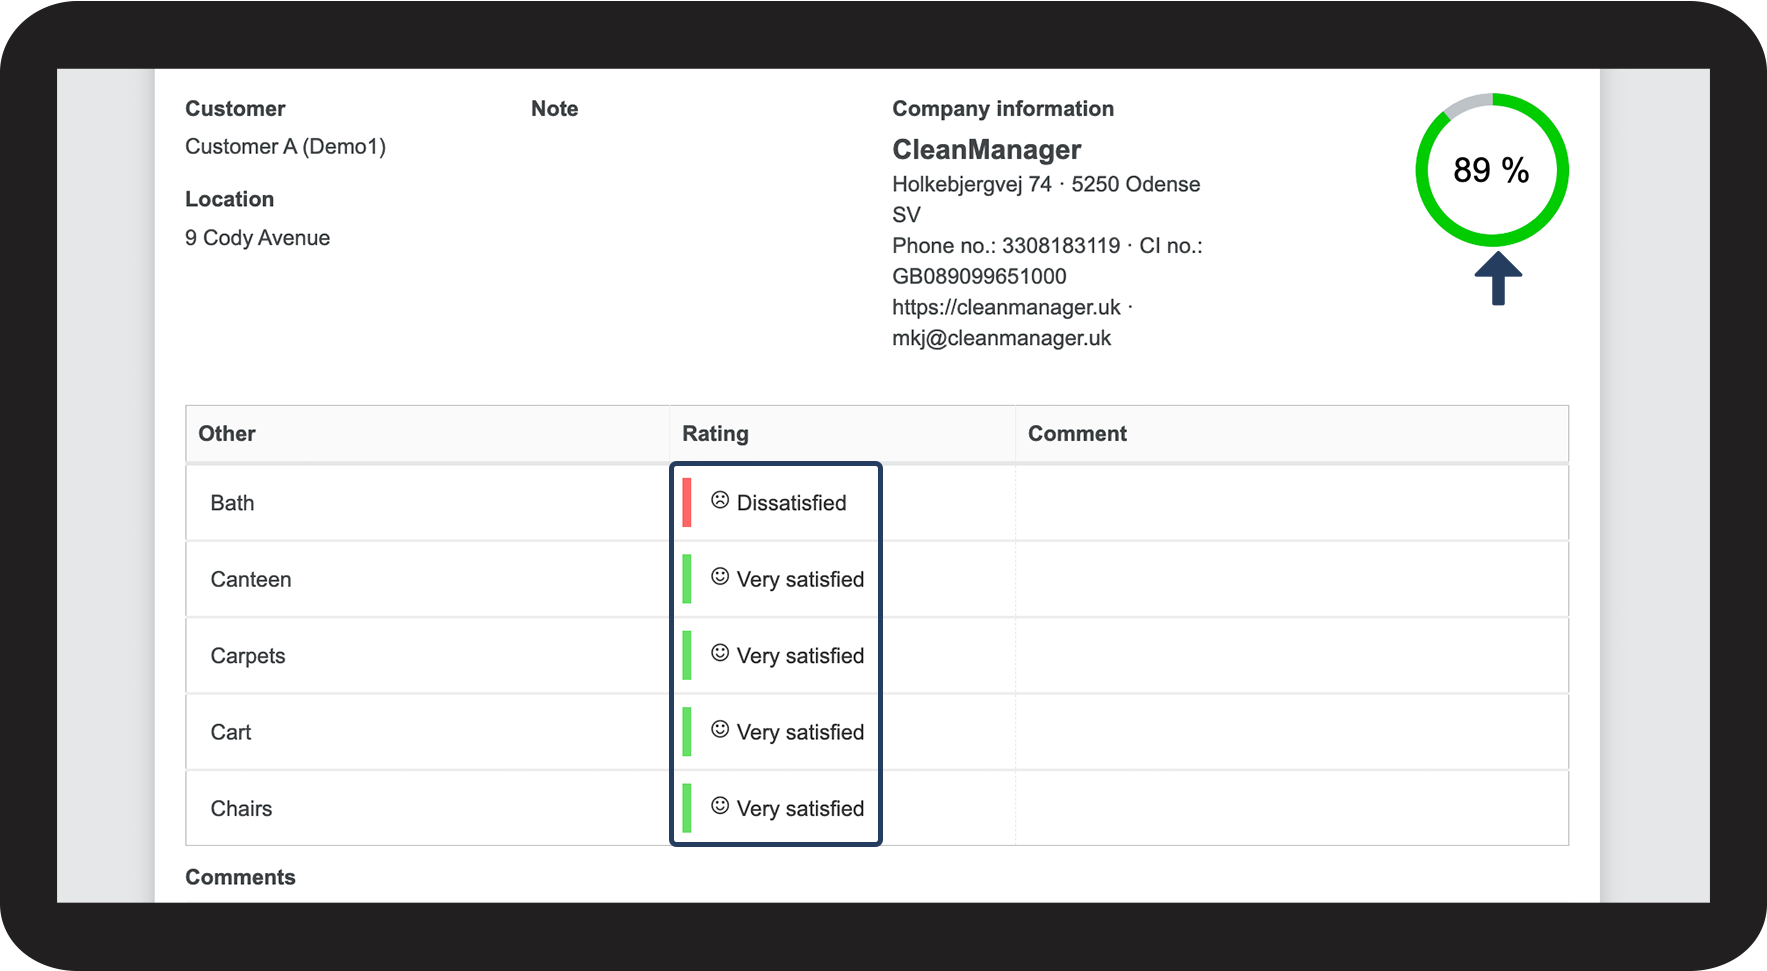Click the Comment column header
Image resolution: width=1767 pixels, height=971 pixels.
(x=1077, y=434)
